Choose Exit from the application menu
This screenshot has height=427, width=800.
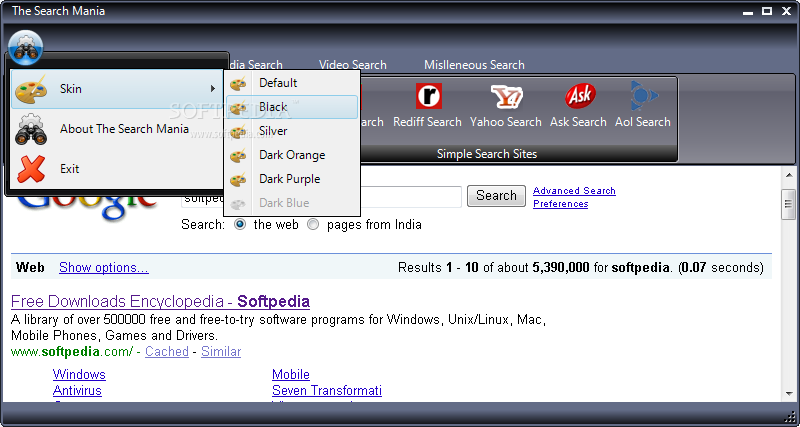[117, 169]
